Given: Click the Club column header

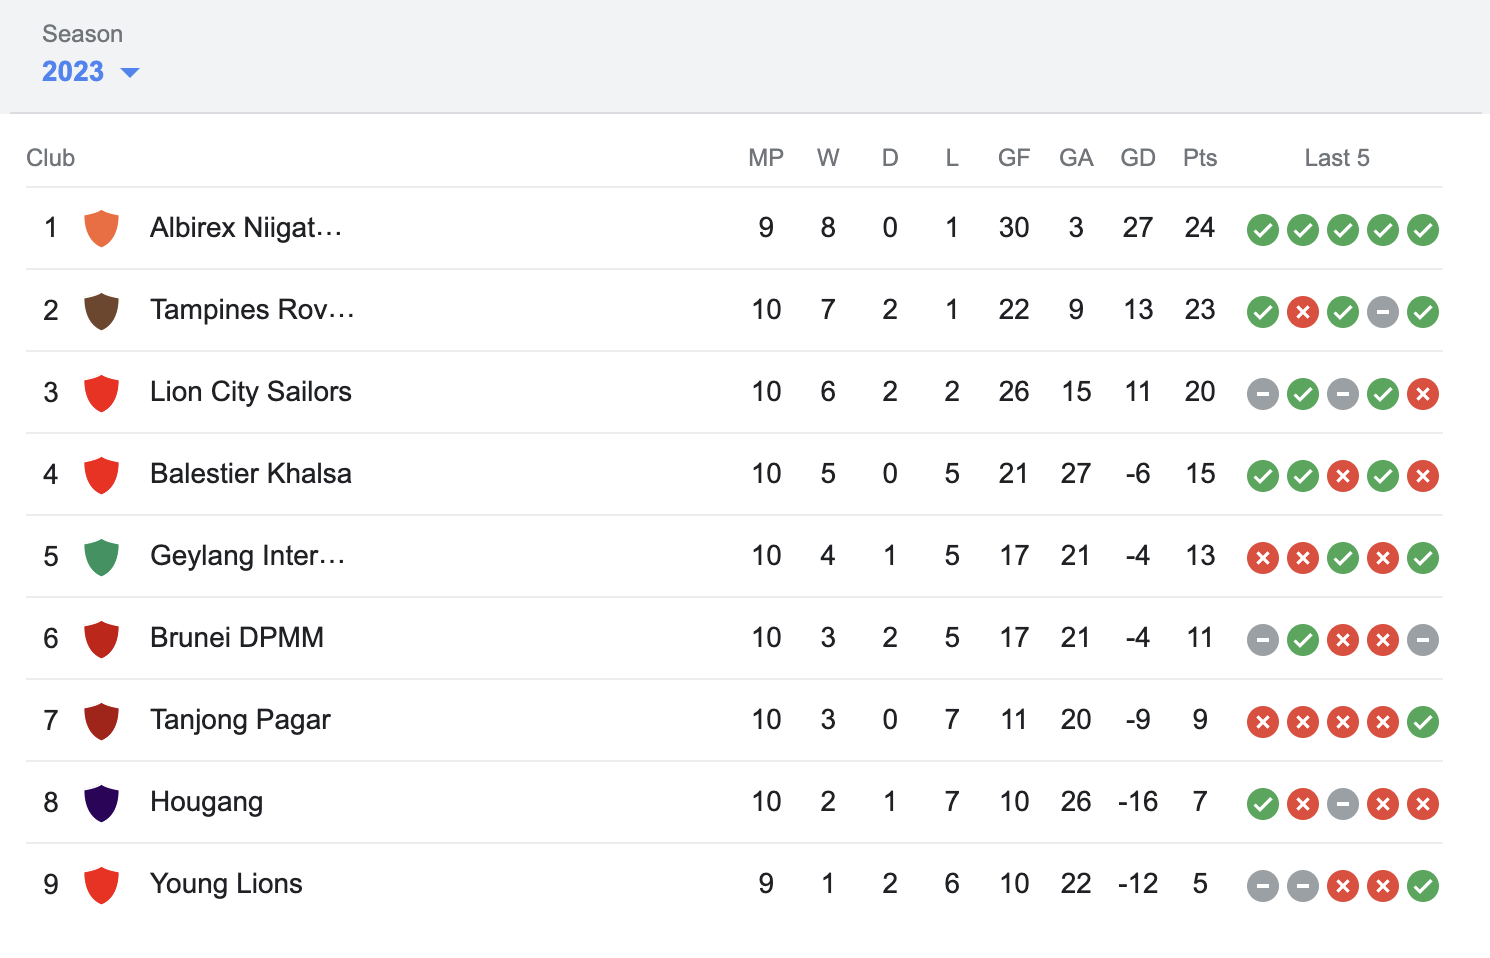Looking at the screenshot, I should tap(50, 158).
